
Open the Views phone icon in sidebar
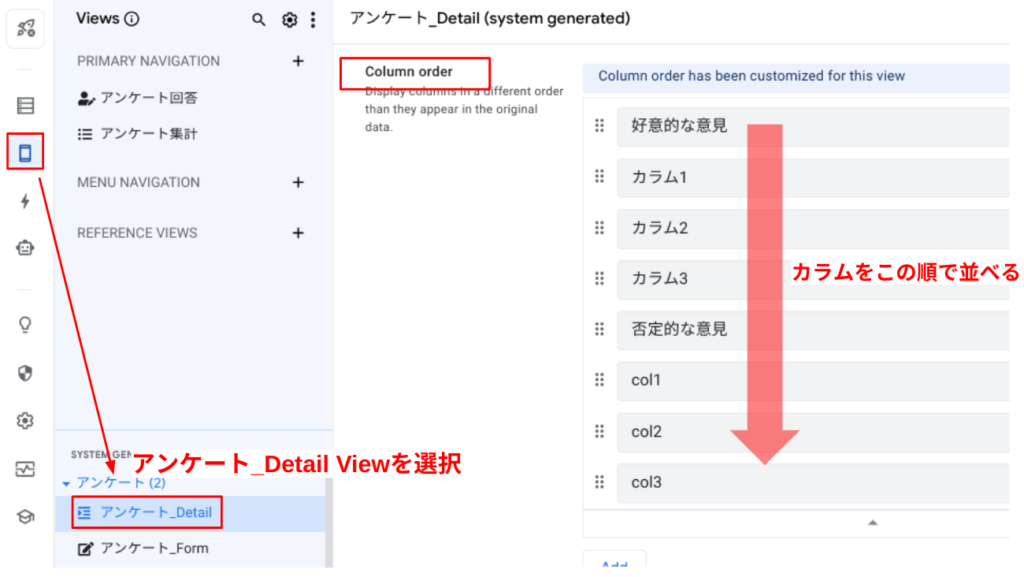point(25,153)
